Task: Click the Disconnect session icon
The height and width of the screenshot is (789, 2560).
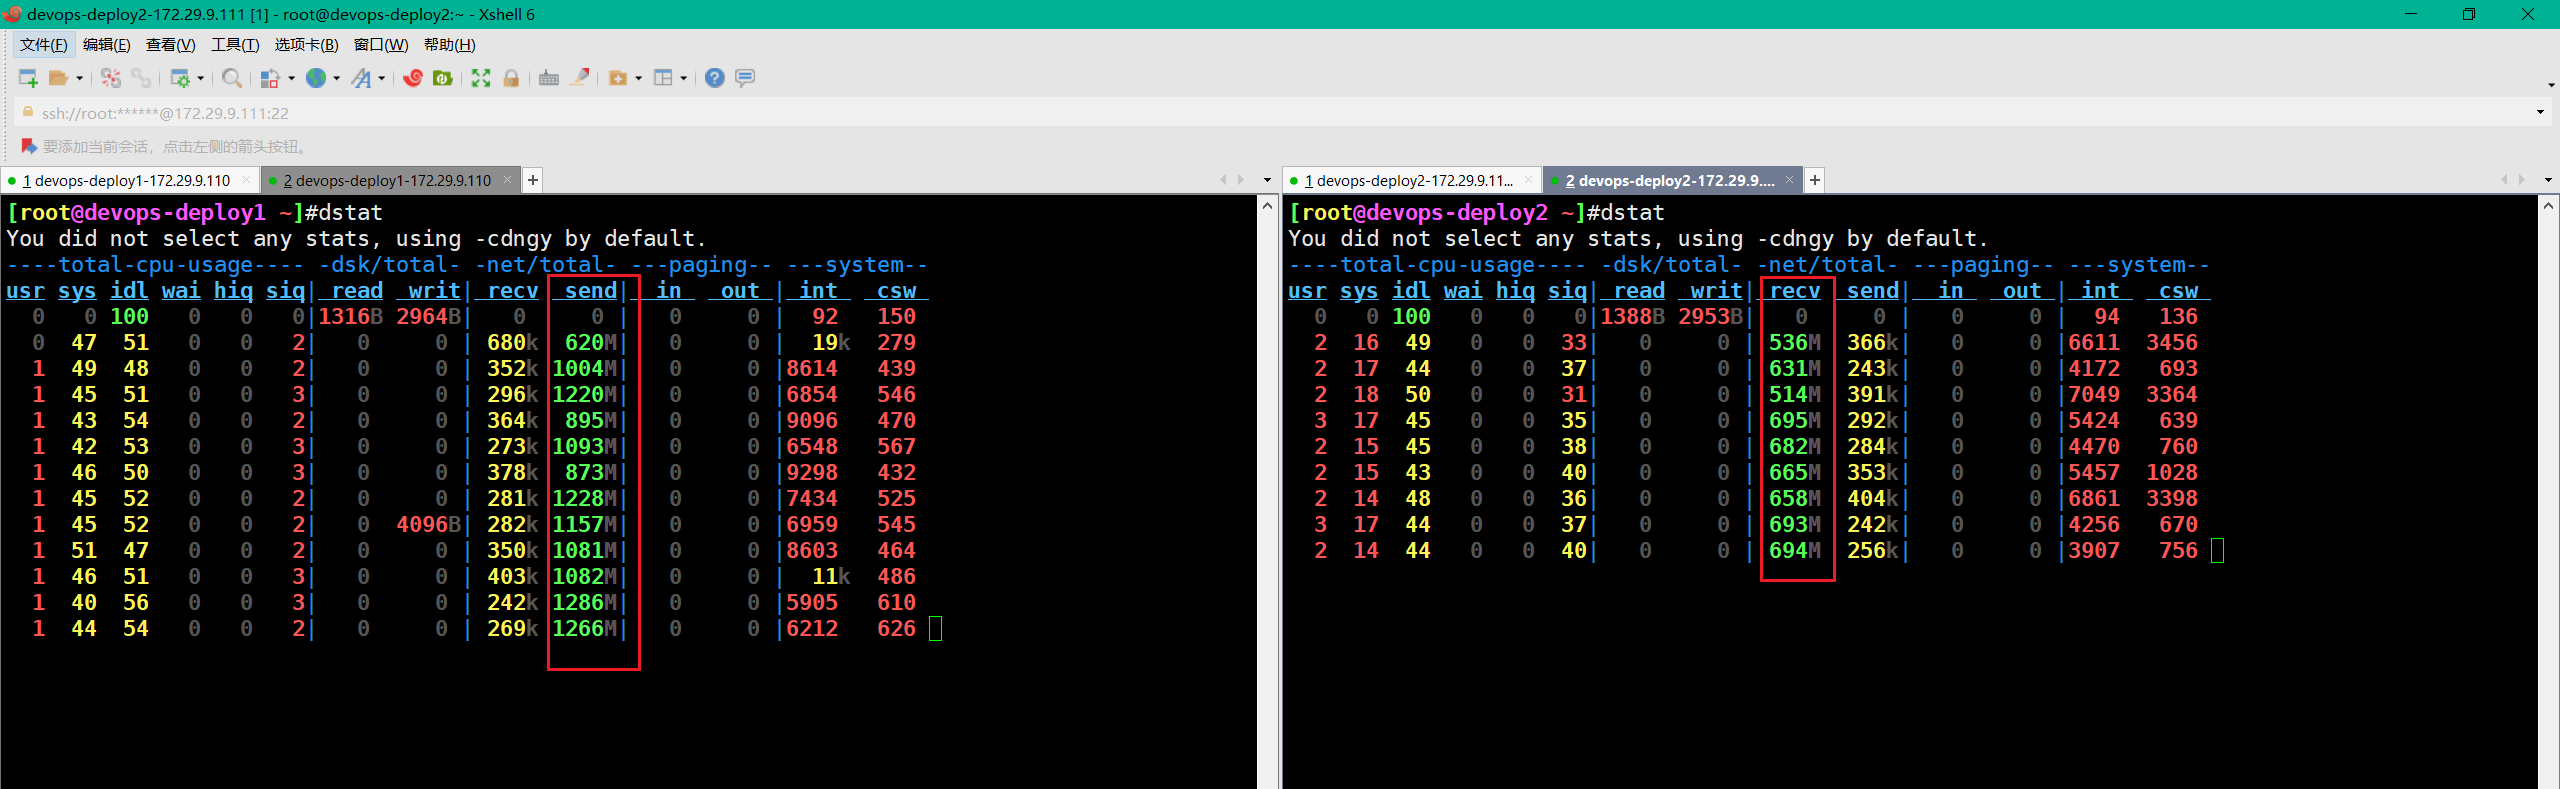Action: pos(111,78)
